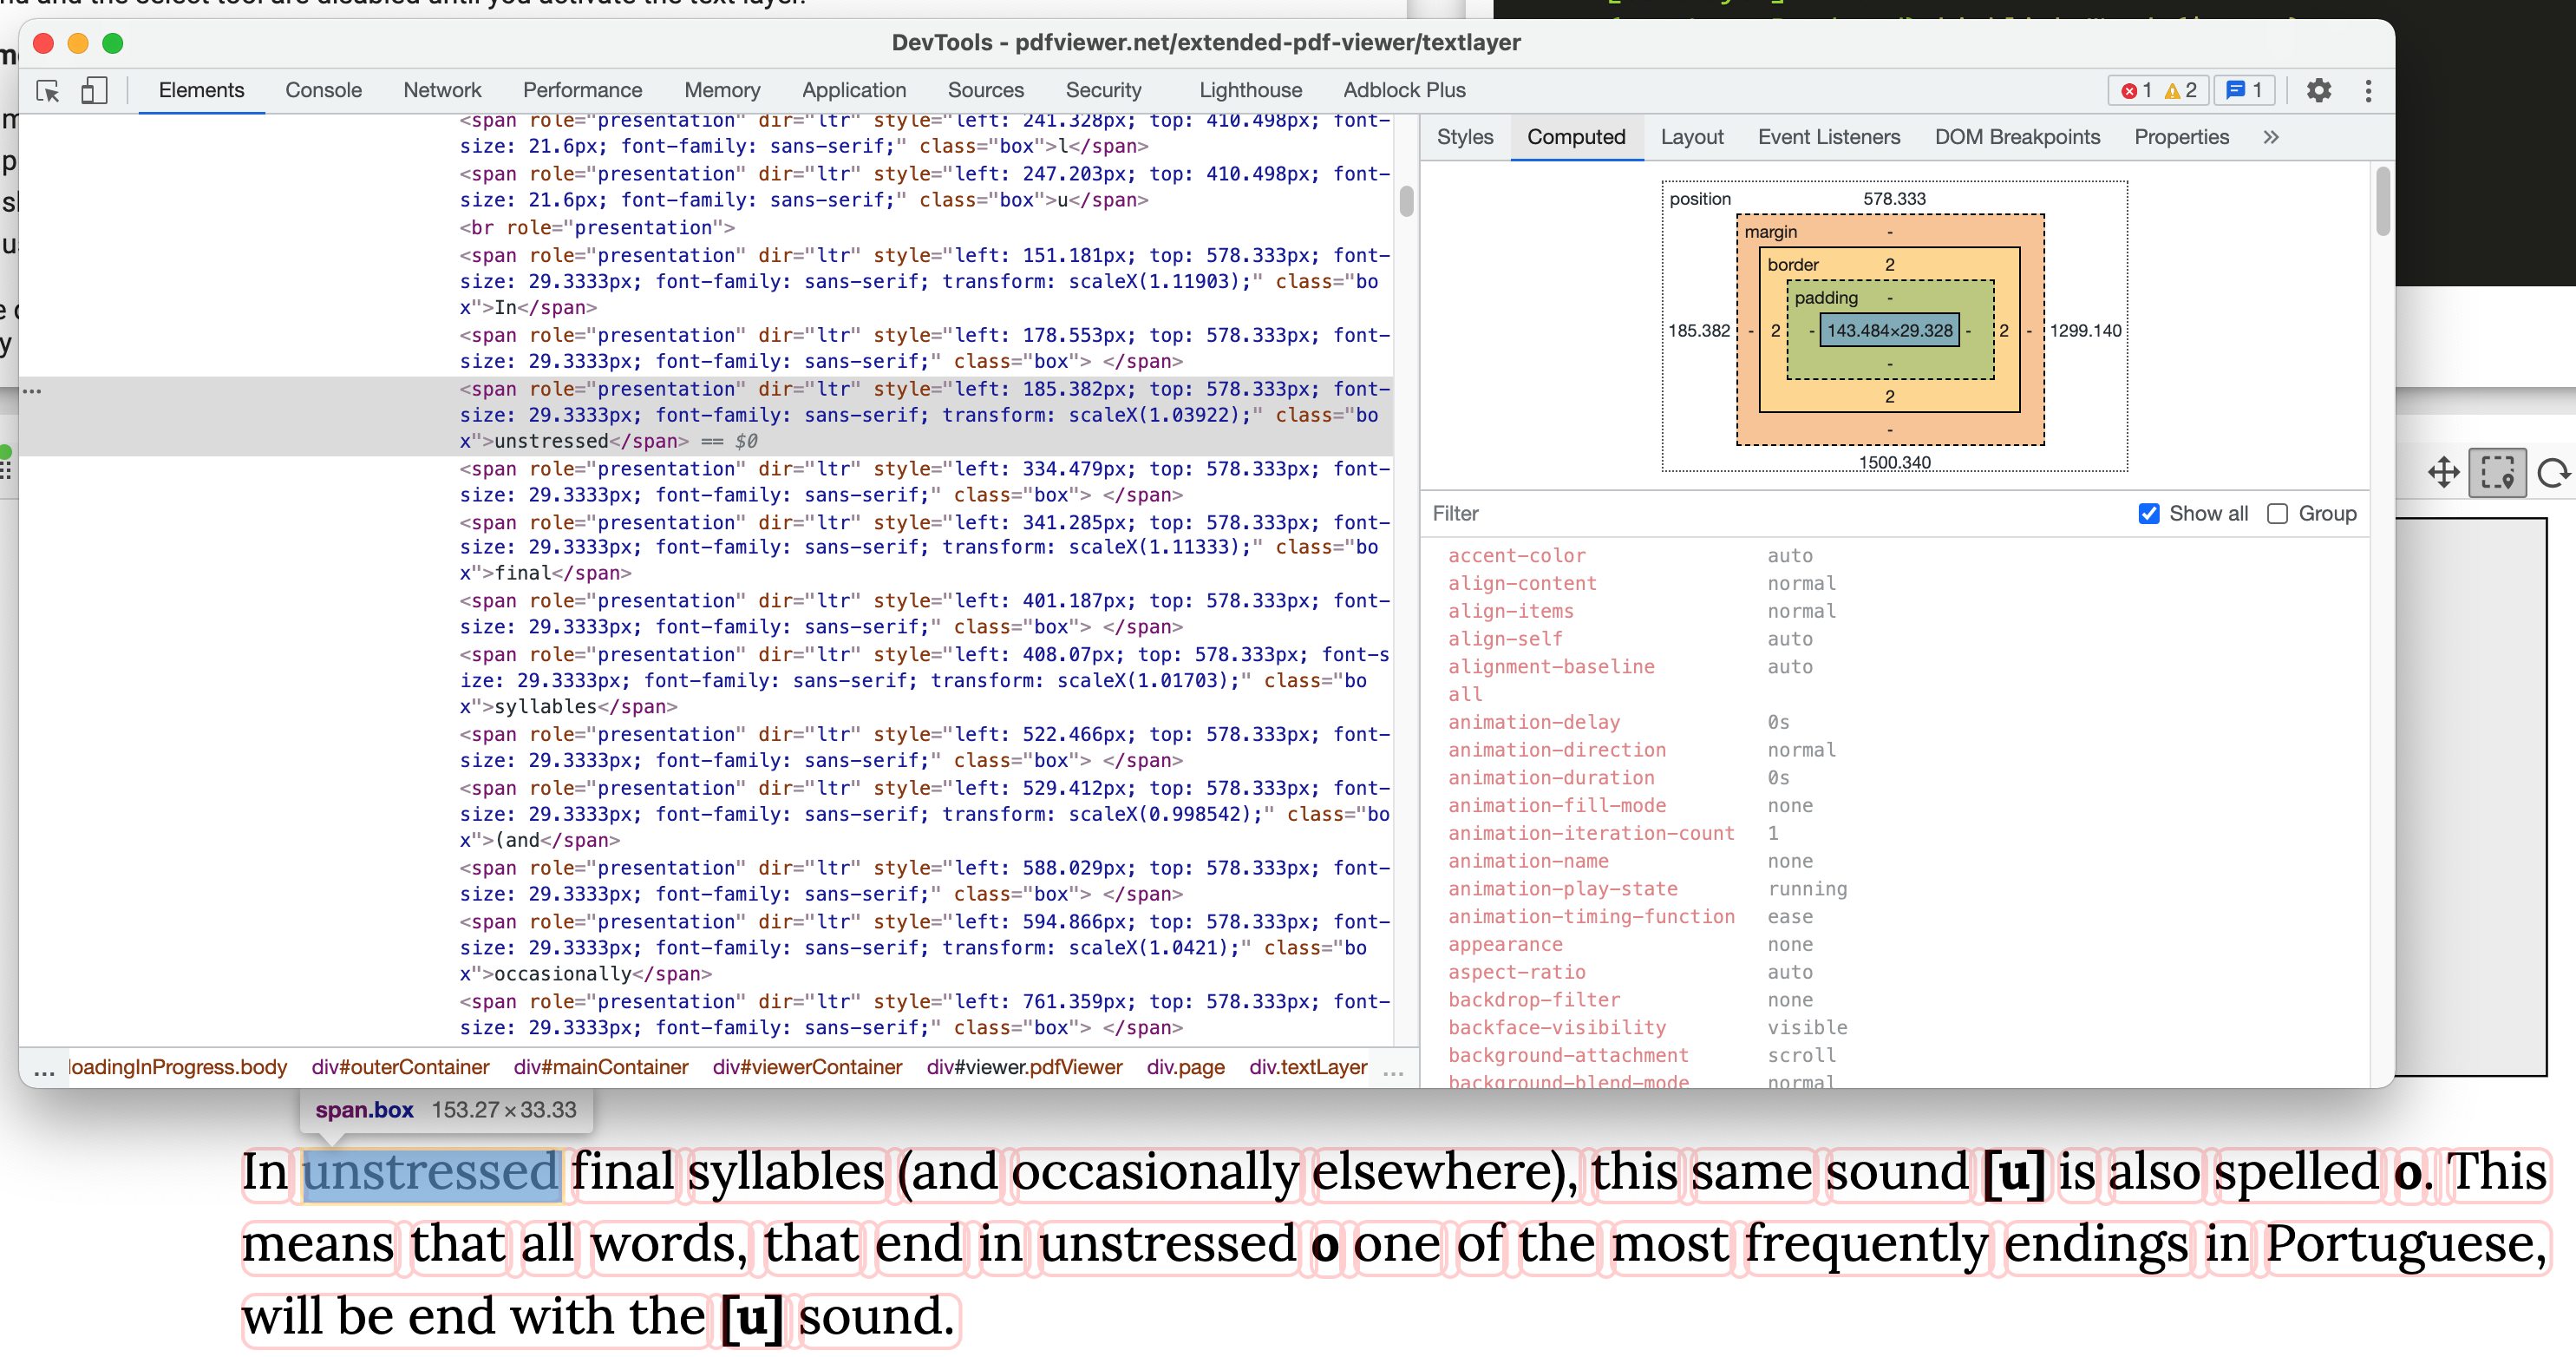The width and height of the screenshot is (2576, 1357).
Task: Click the Computed pane vertical scrollbar thumb
Action: (2382, 201)
